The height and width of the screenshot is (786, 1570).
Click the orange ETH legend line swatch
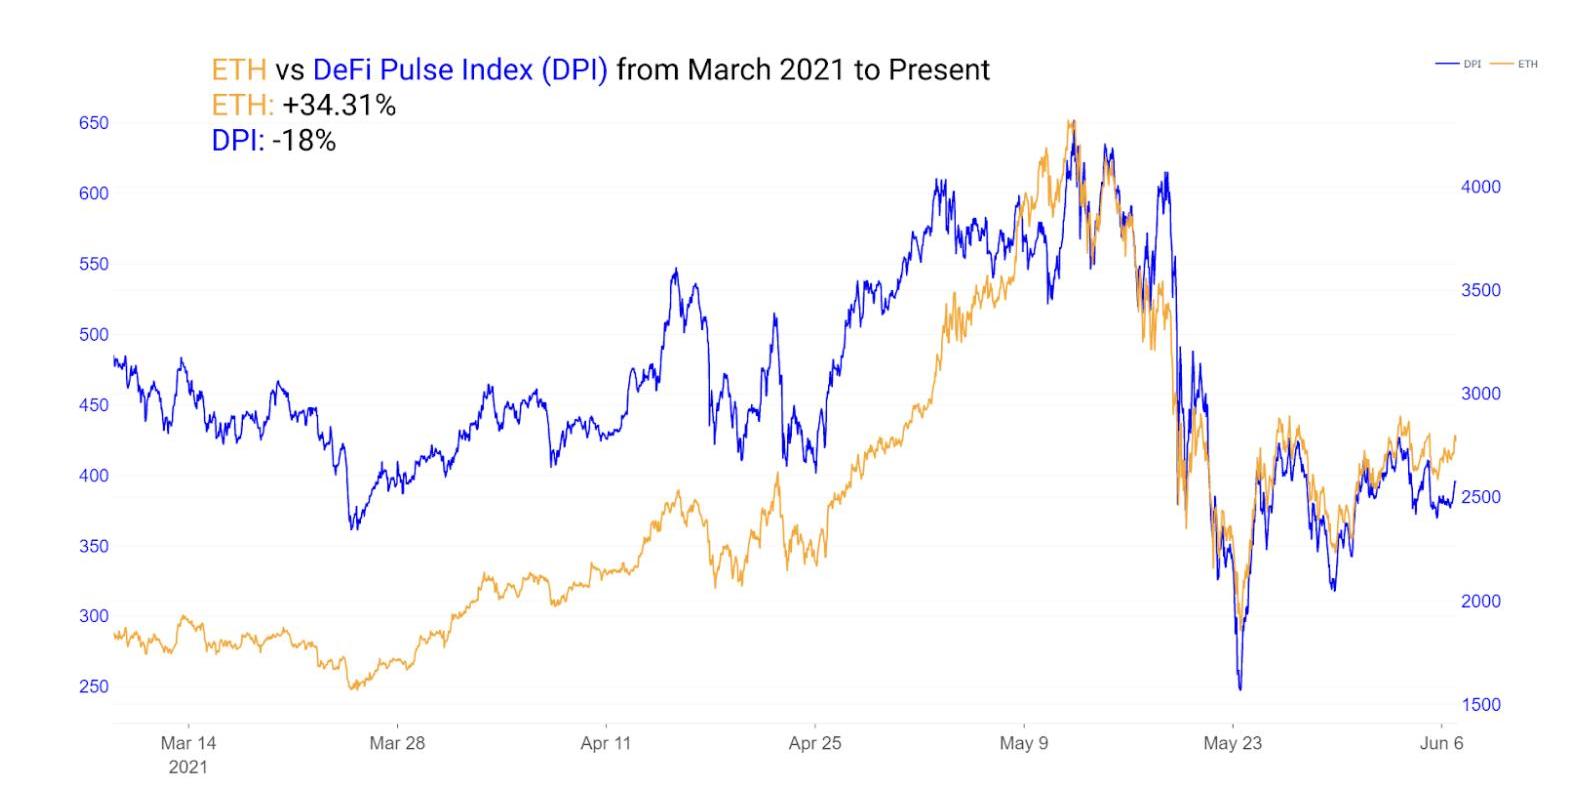click(x=1501, y=64)
